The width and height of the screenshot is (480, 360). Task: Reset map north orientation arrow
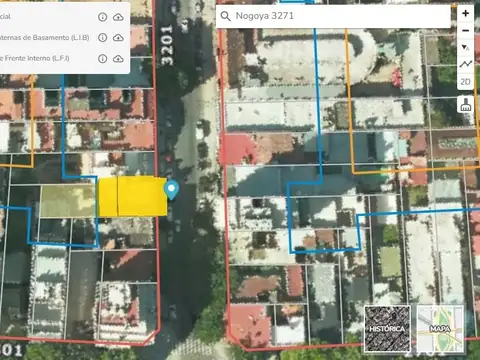465,47
